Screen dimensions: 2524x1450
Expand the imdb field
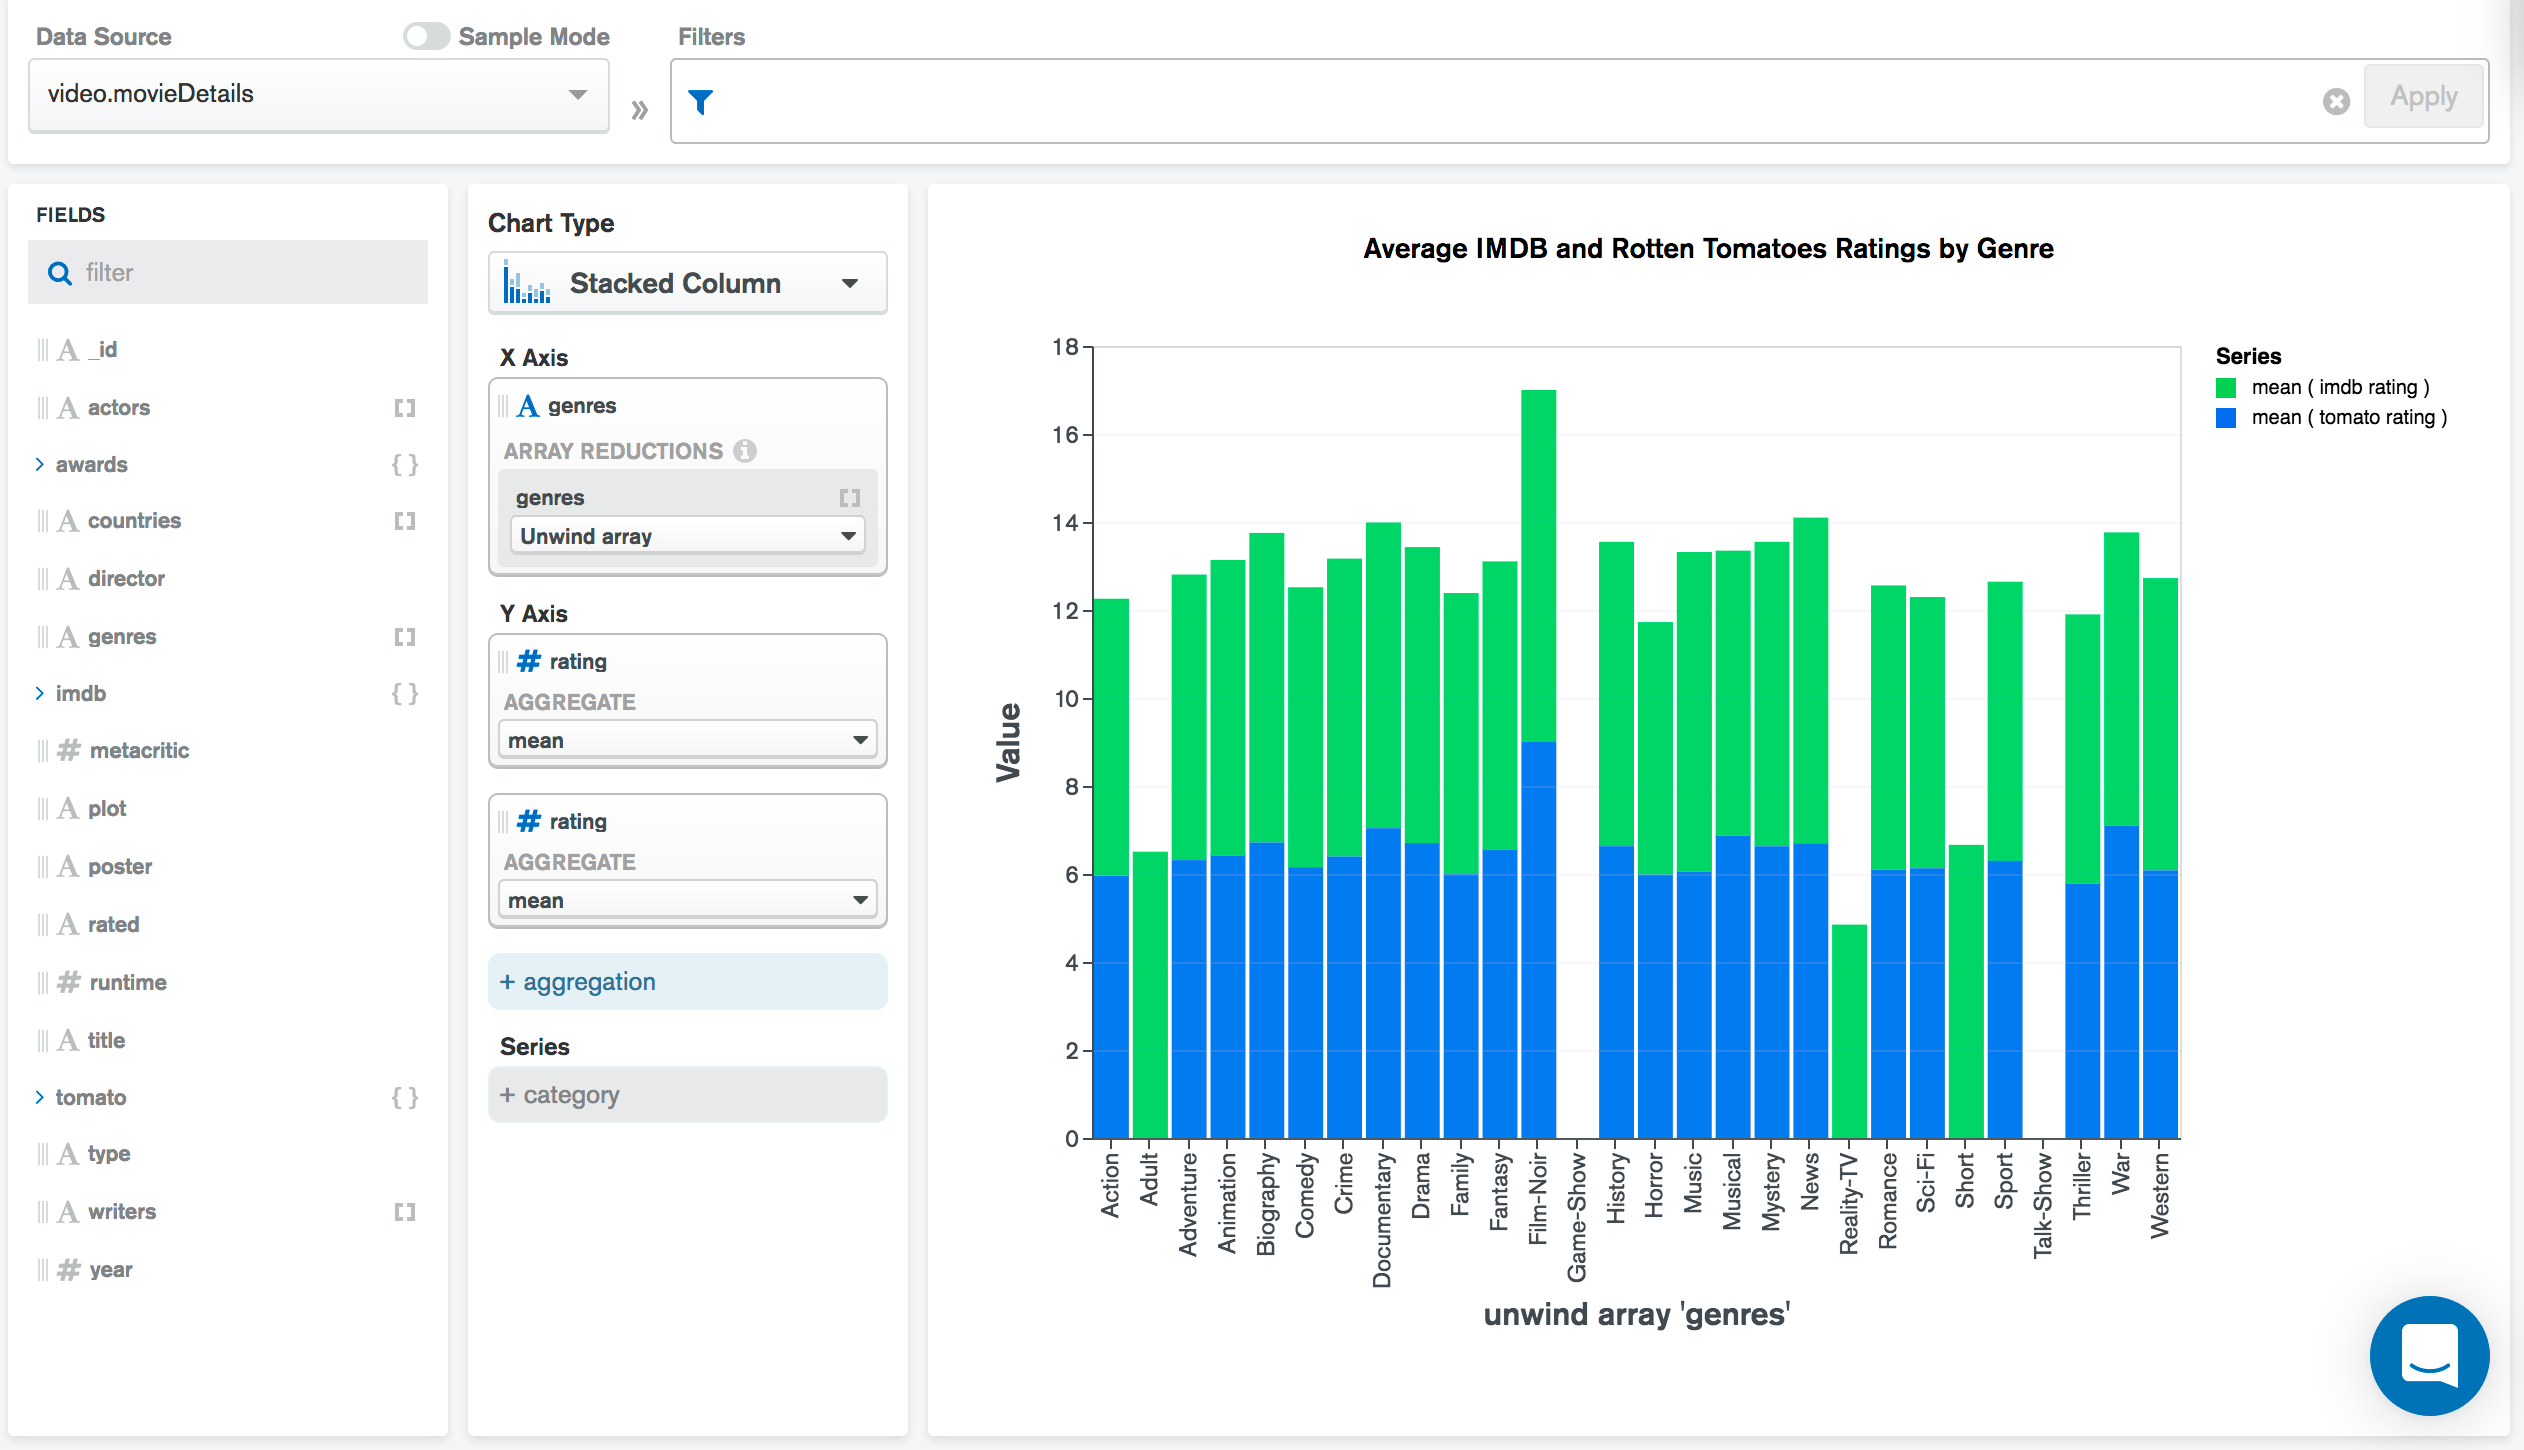coord(40,692)
